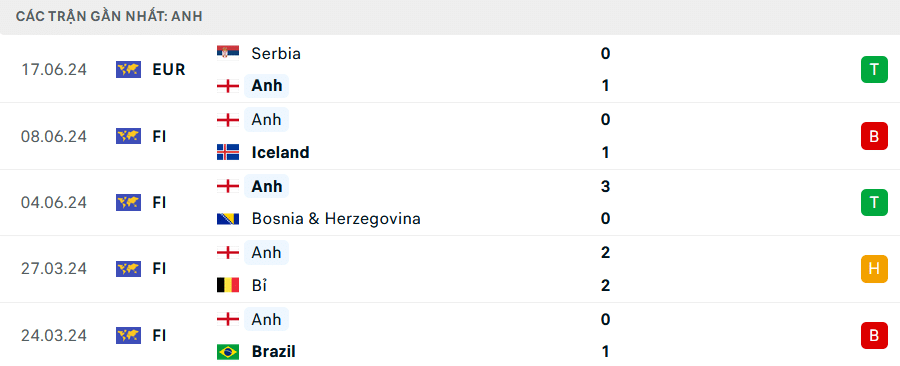
Task: Click the Bosnia & Herzegovina flag icon
Action: pyautogui.click(x=228, y=219)
